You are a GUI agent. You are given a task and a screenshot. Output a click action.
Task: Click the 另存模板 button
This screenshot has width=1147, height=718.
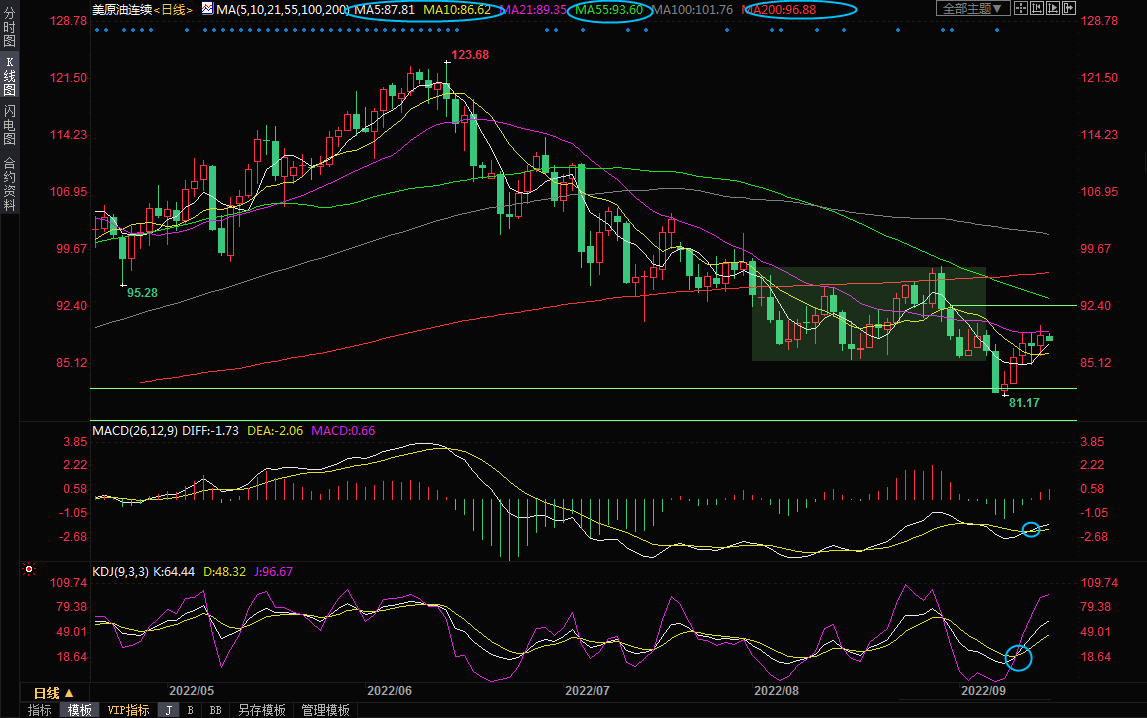pyautogui.click(x=260, y=710)
